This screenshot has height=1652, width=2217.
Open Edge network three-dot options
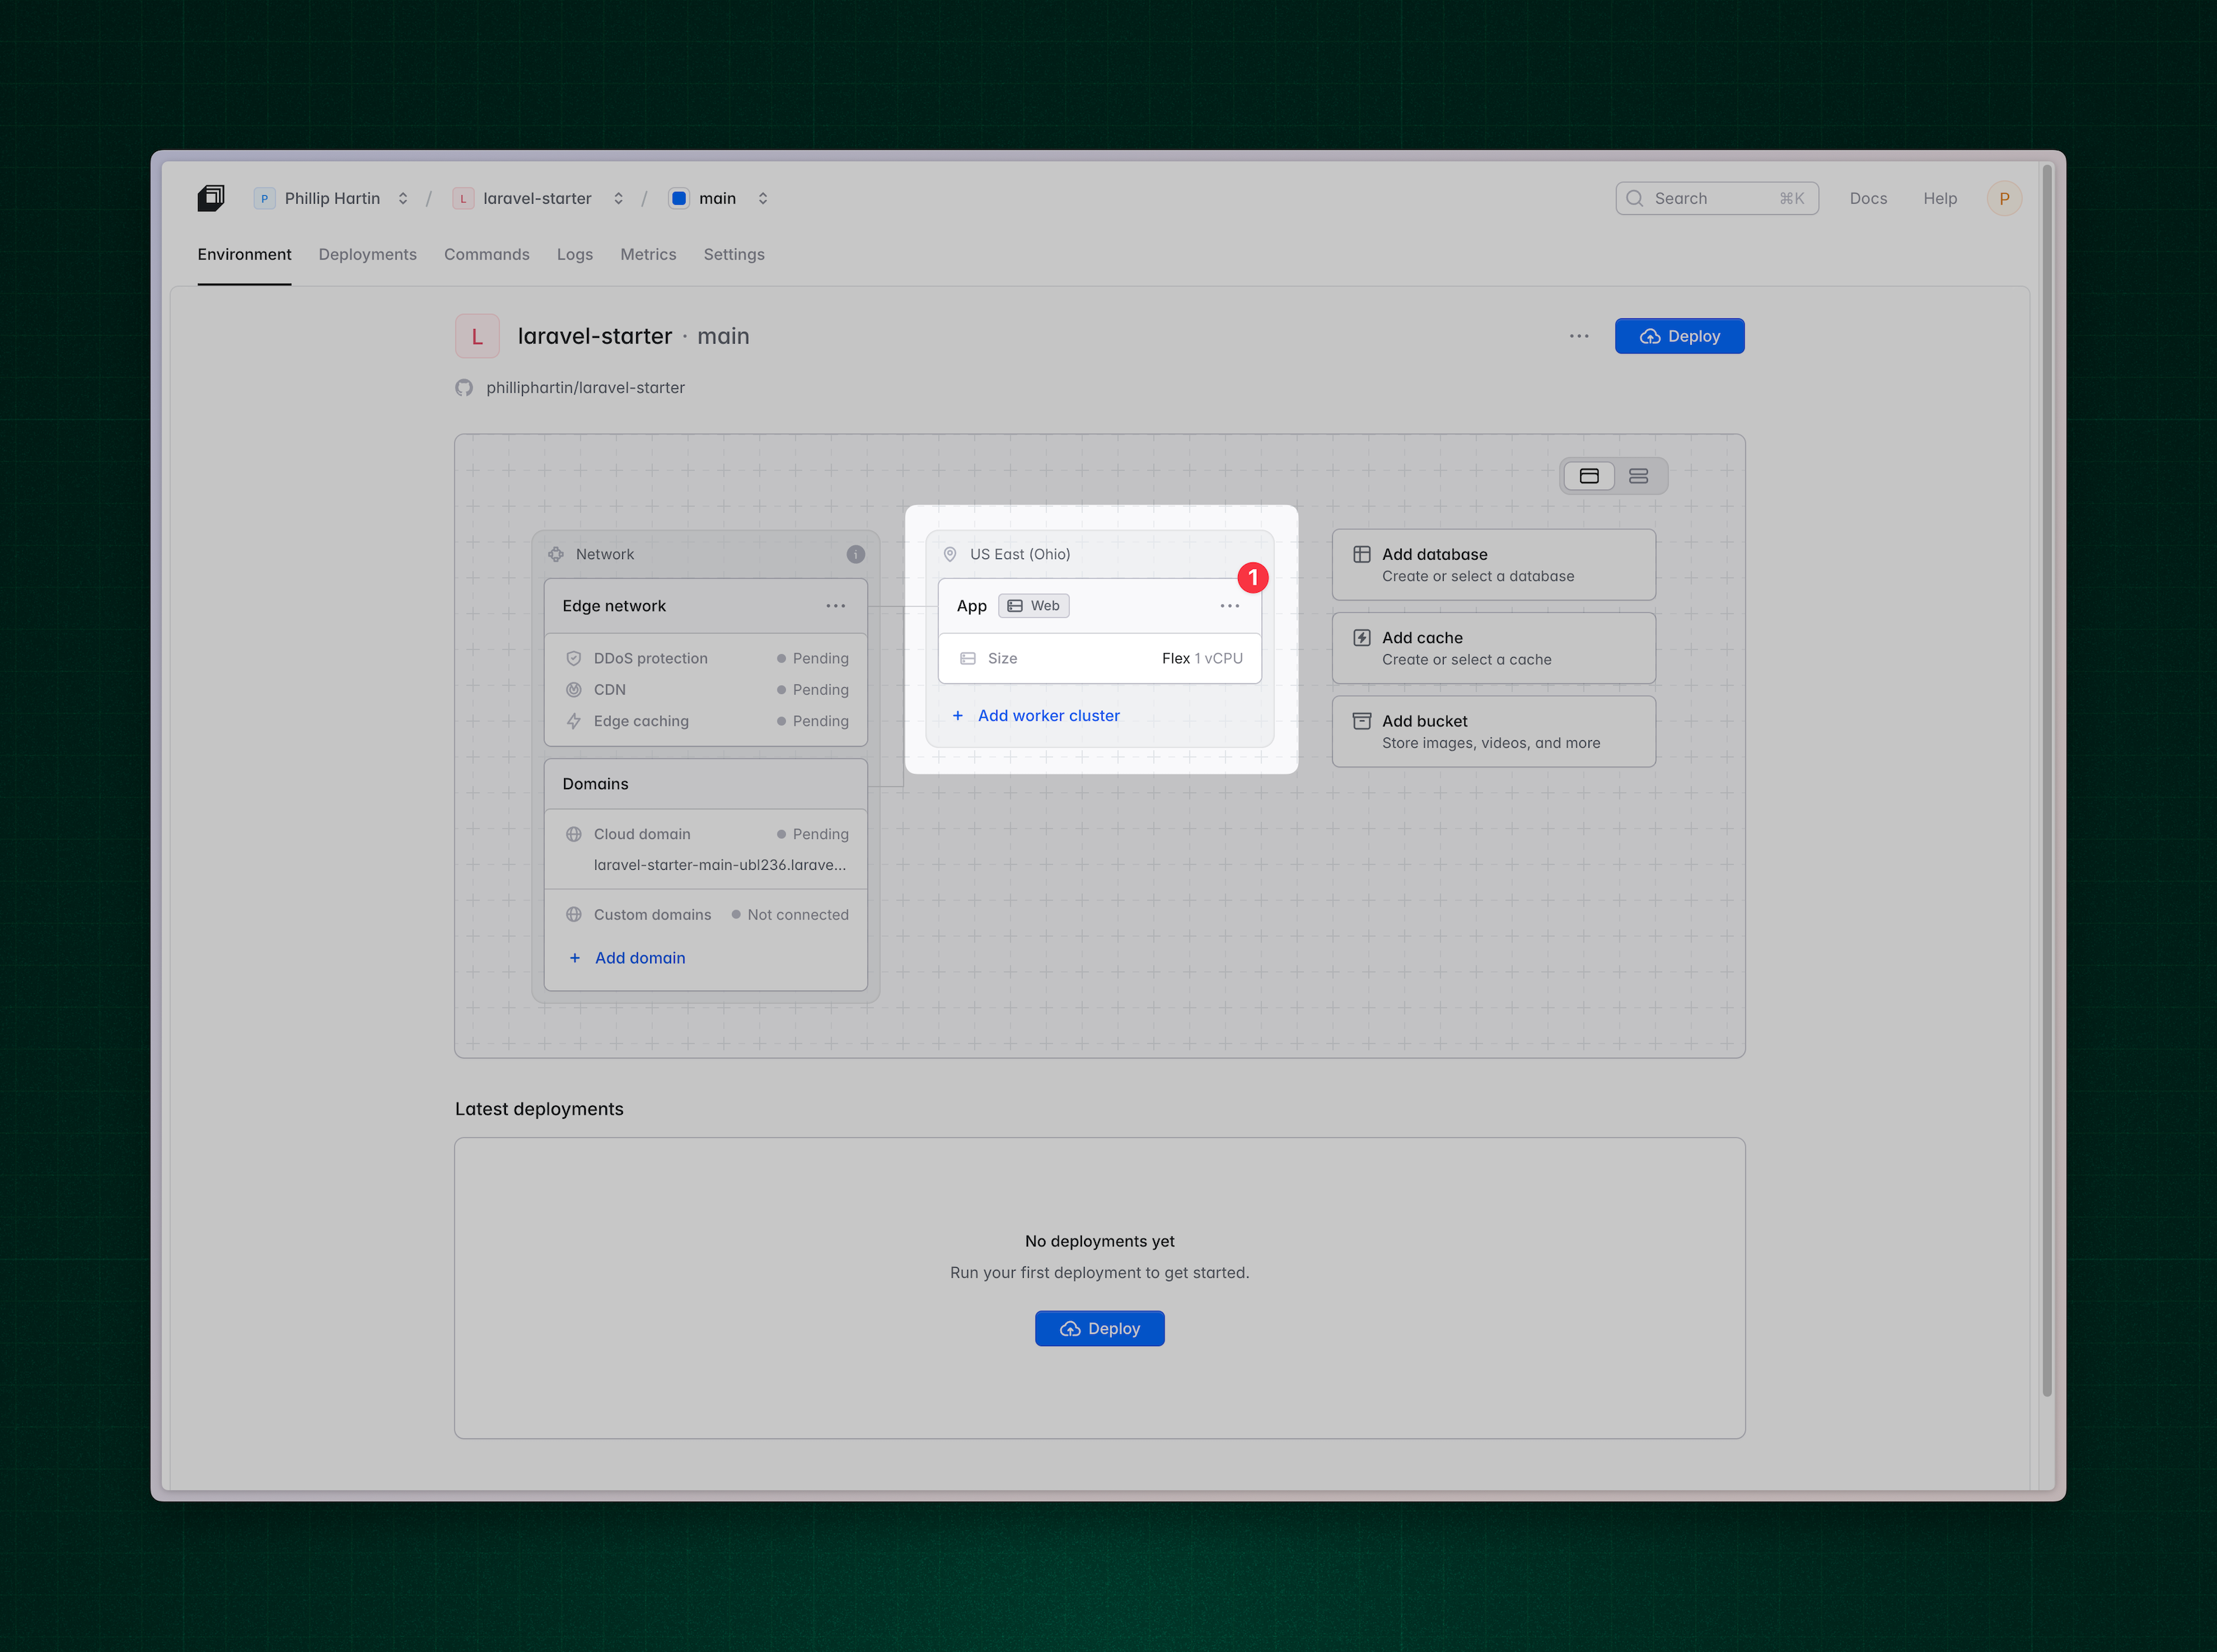tap(835, 606)
